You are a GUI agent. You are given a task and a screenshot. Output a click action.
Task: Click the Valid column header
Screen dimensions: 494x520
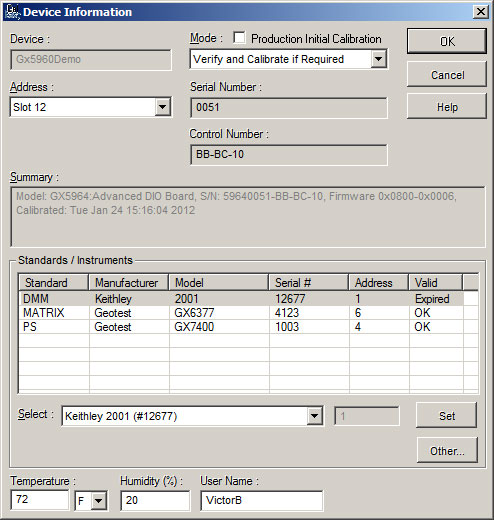coord(436,283)
